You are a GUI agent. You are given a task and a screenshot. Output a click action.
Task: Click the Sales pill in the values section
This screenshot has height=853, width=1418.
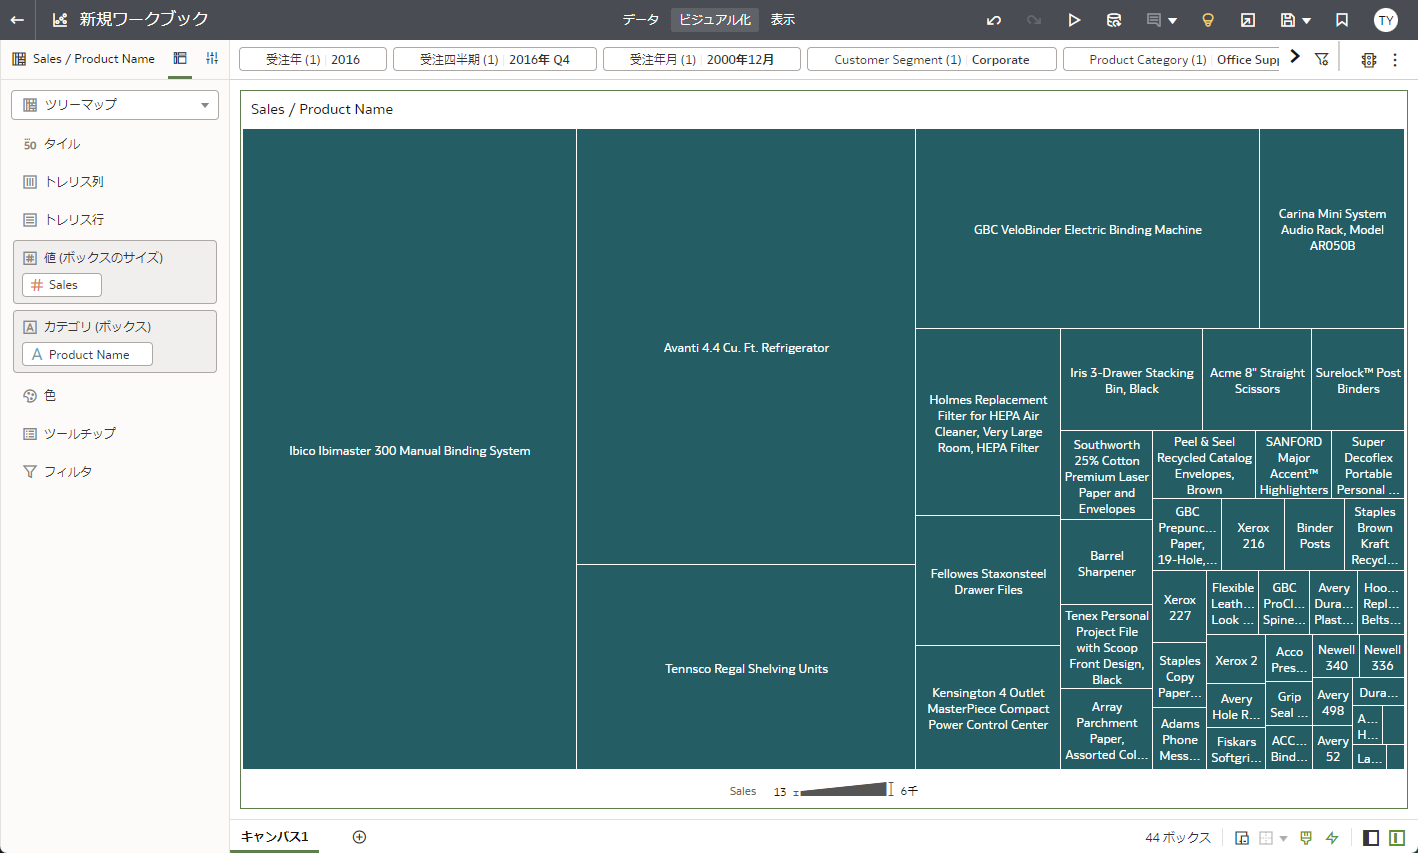pyautogui.click(x=62, y=285)
